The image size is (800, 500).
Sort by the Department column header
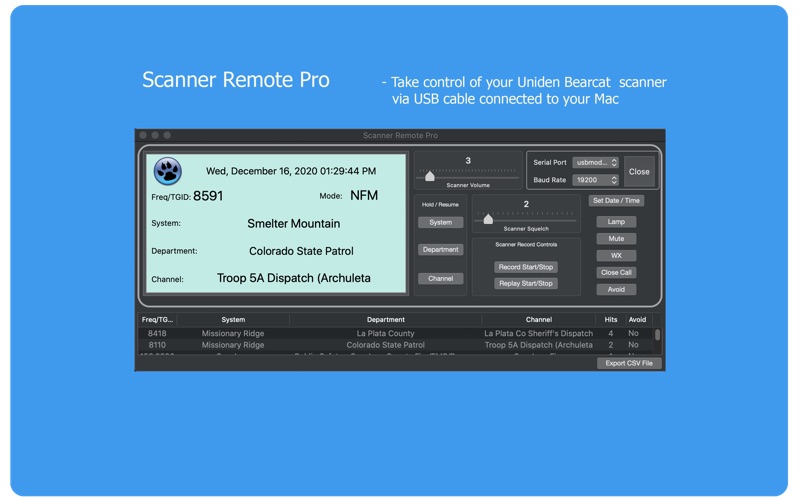point(386,319)
